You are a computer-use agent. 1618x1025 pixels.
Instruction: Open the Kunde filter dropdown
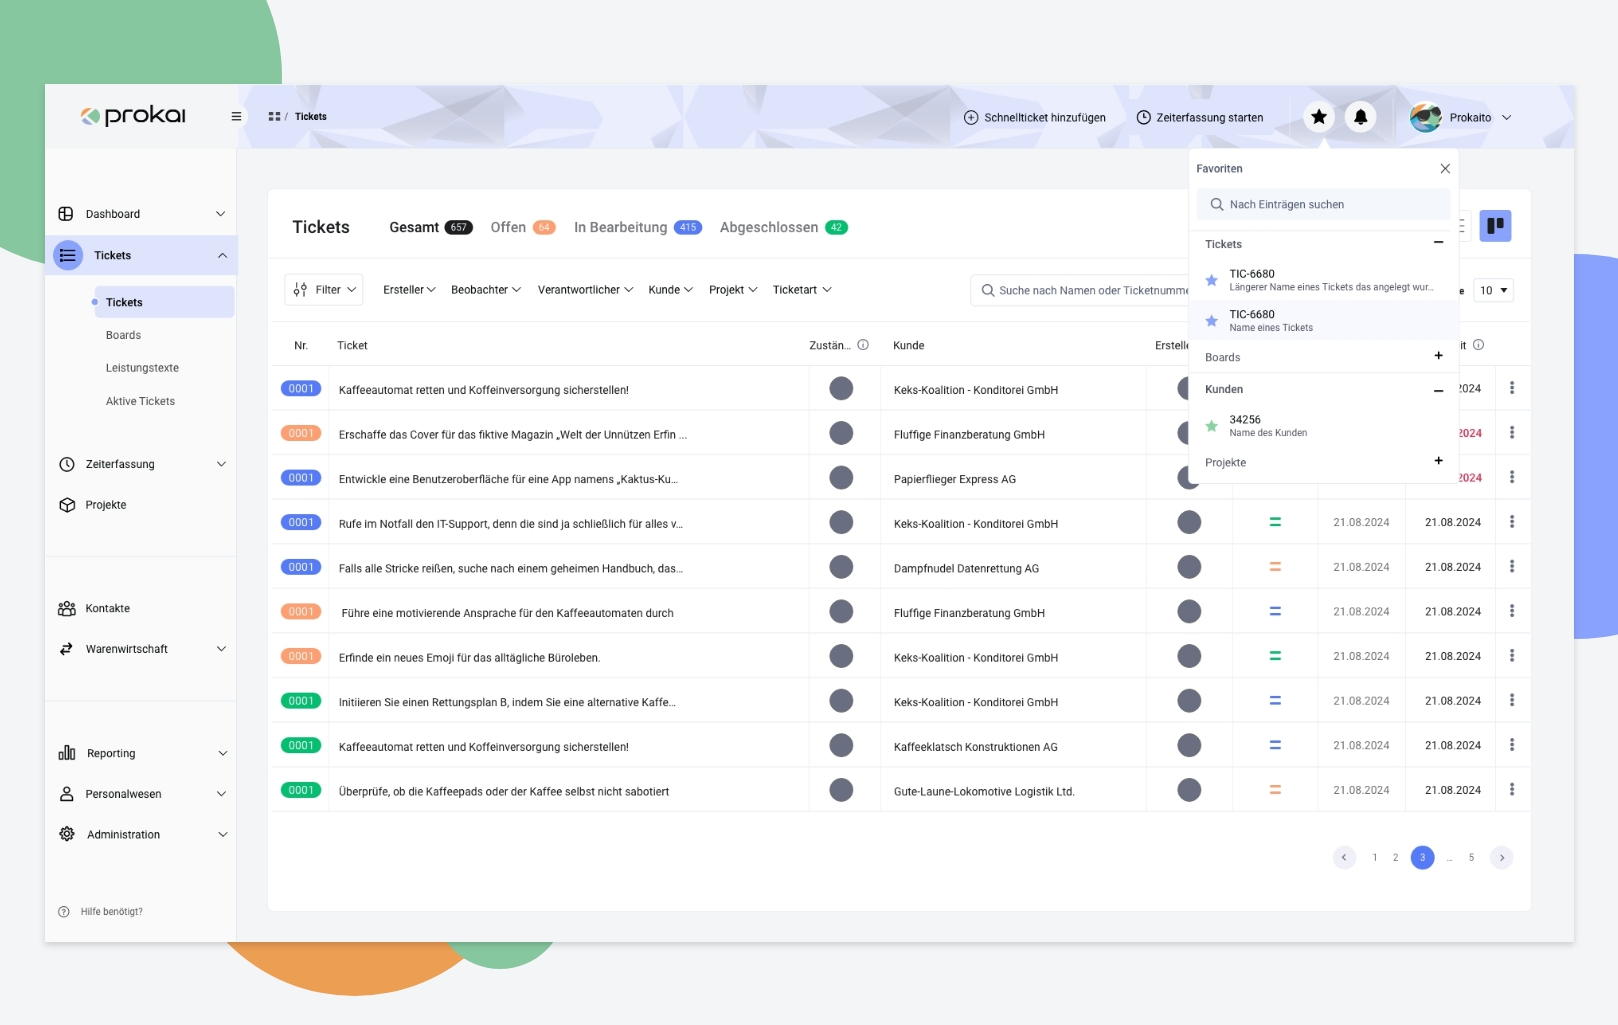point(670,290)
